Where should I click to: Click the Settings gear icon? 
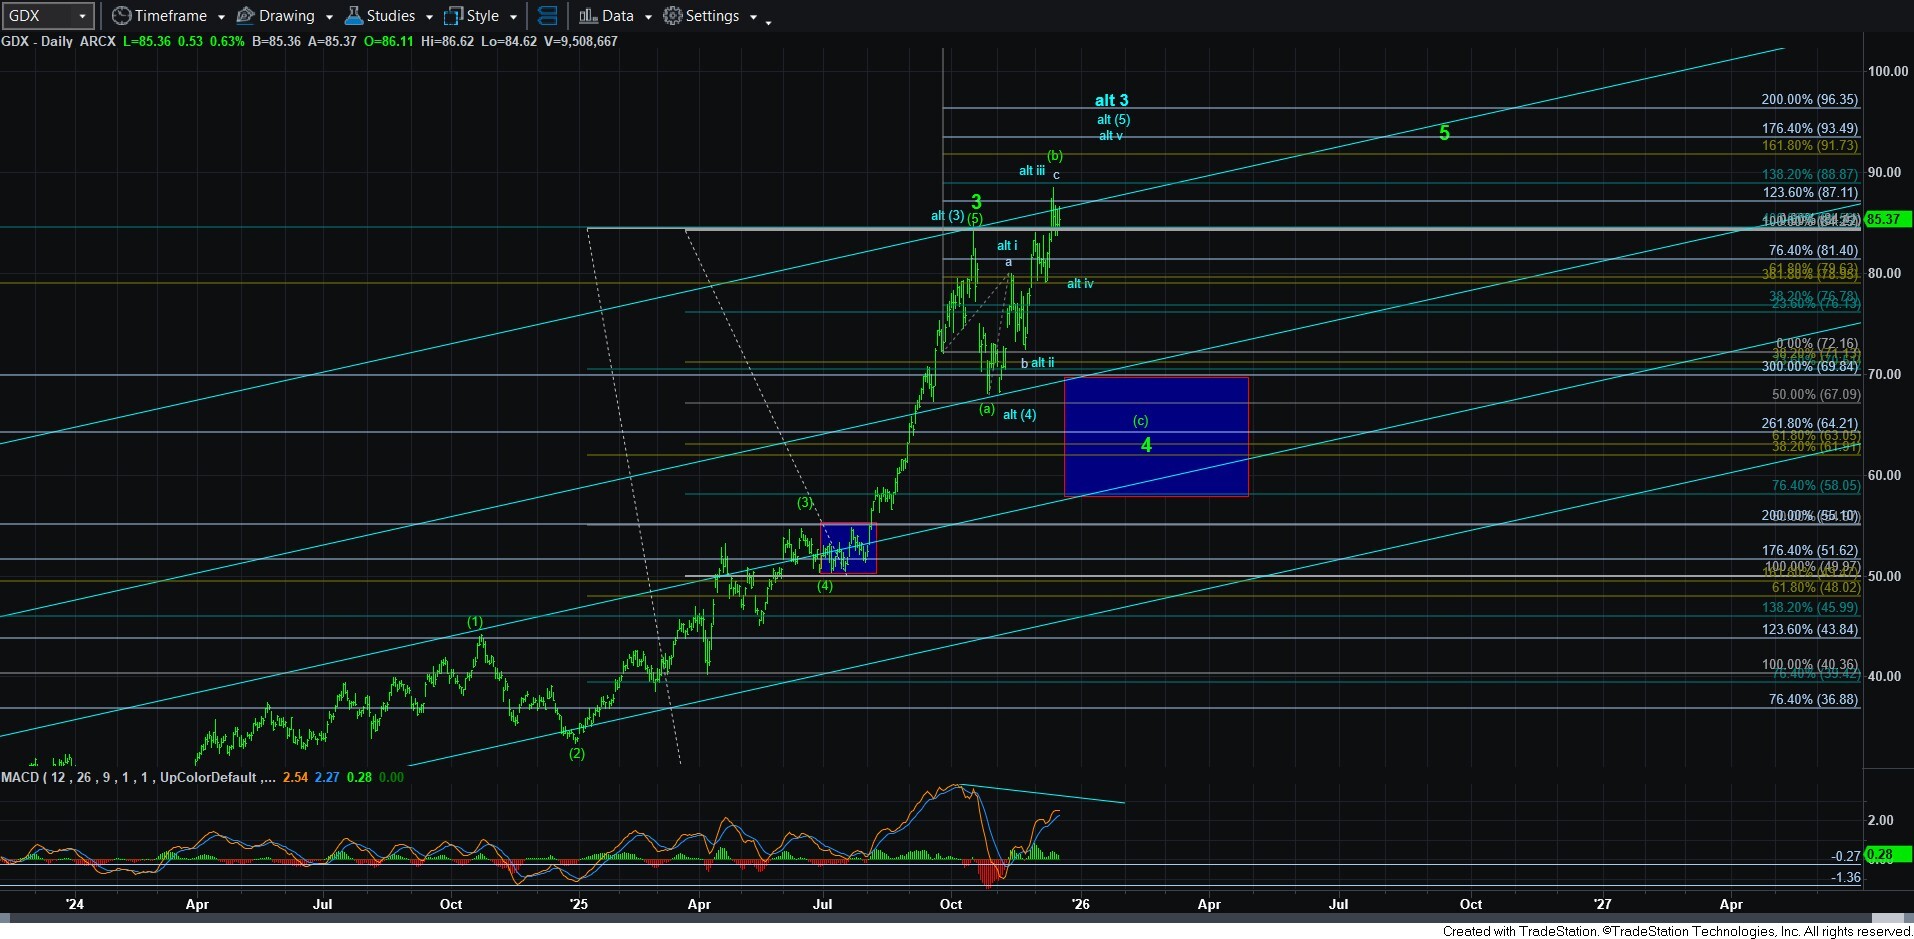[x=673, y=16]
